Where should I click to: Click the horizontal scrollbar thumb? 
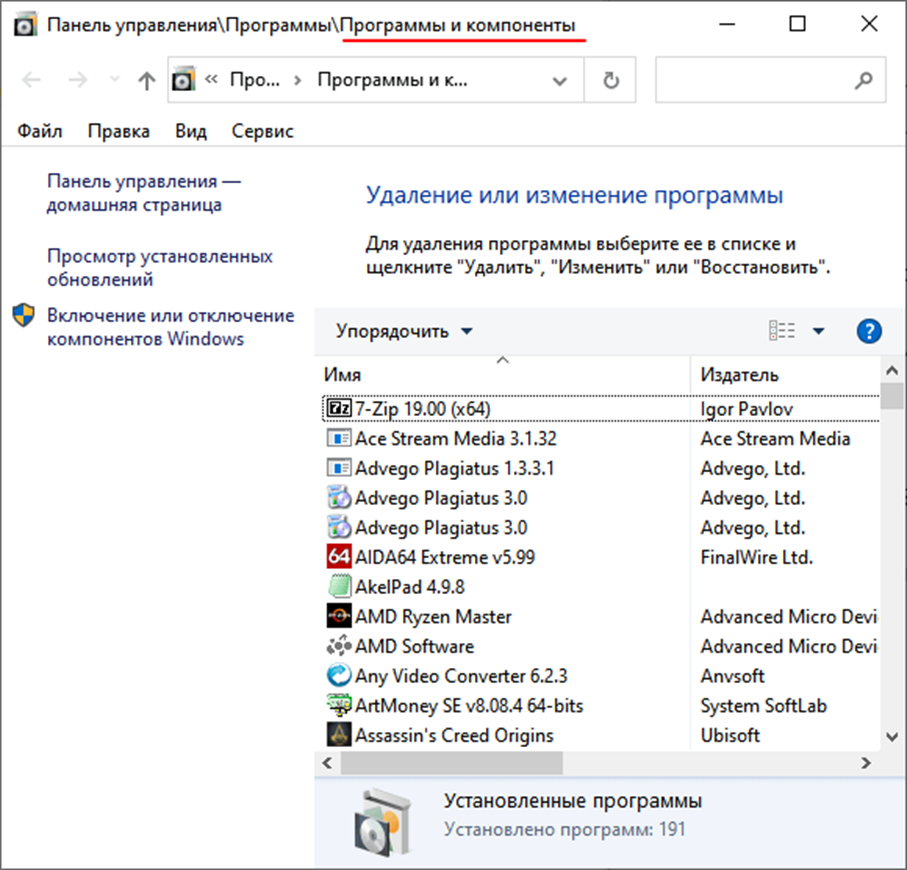pos(452,763)
